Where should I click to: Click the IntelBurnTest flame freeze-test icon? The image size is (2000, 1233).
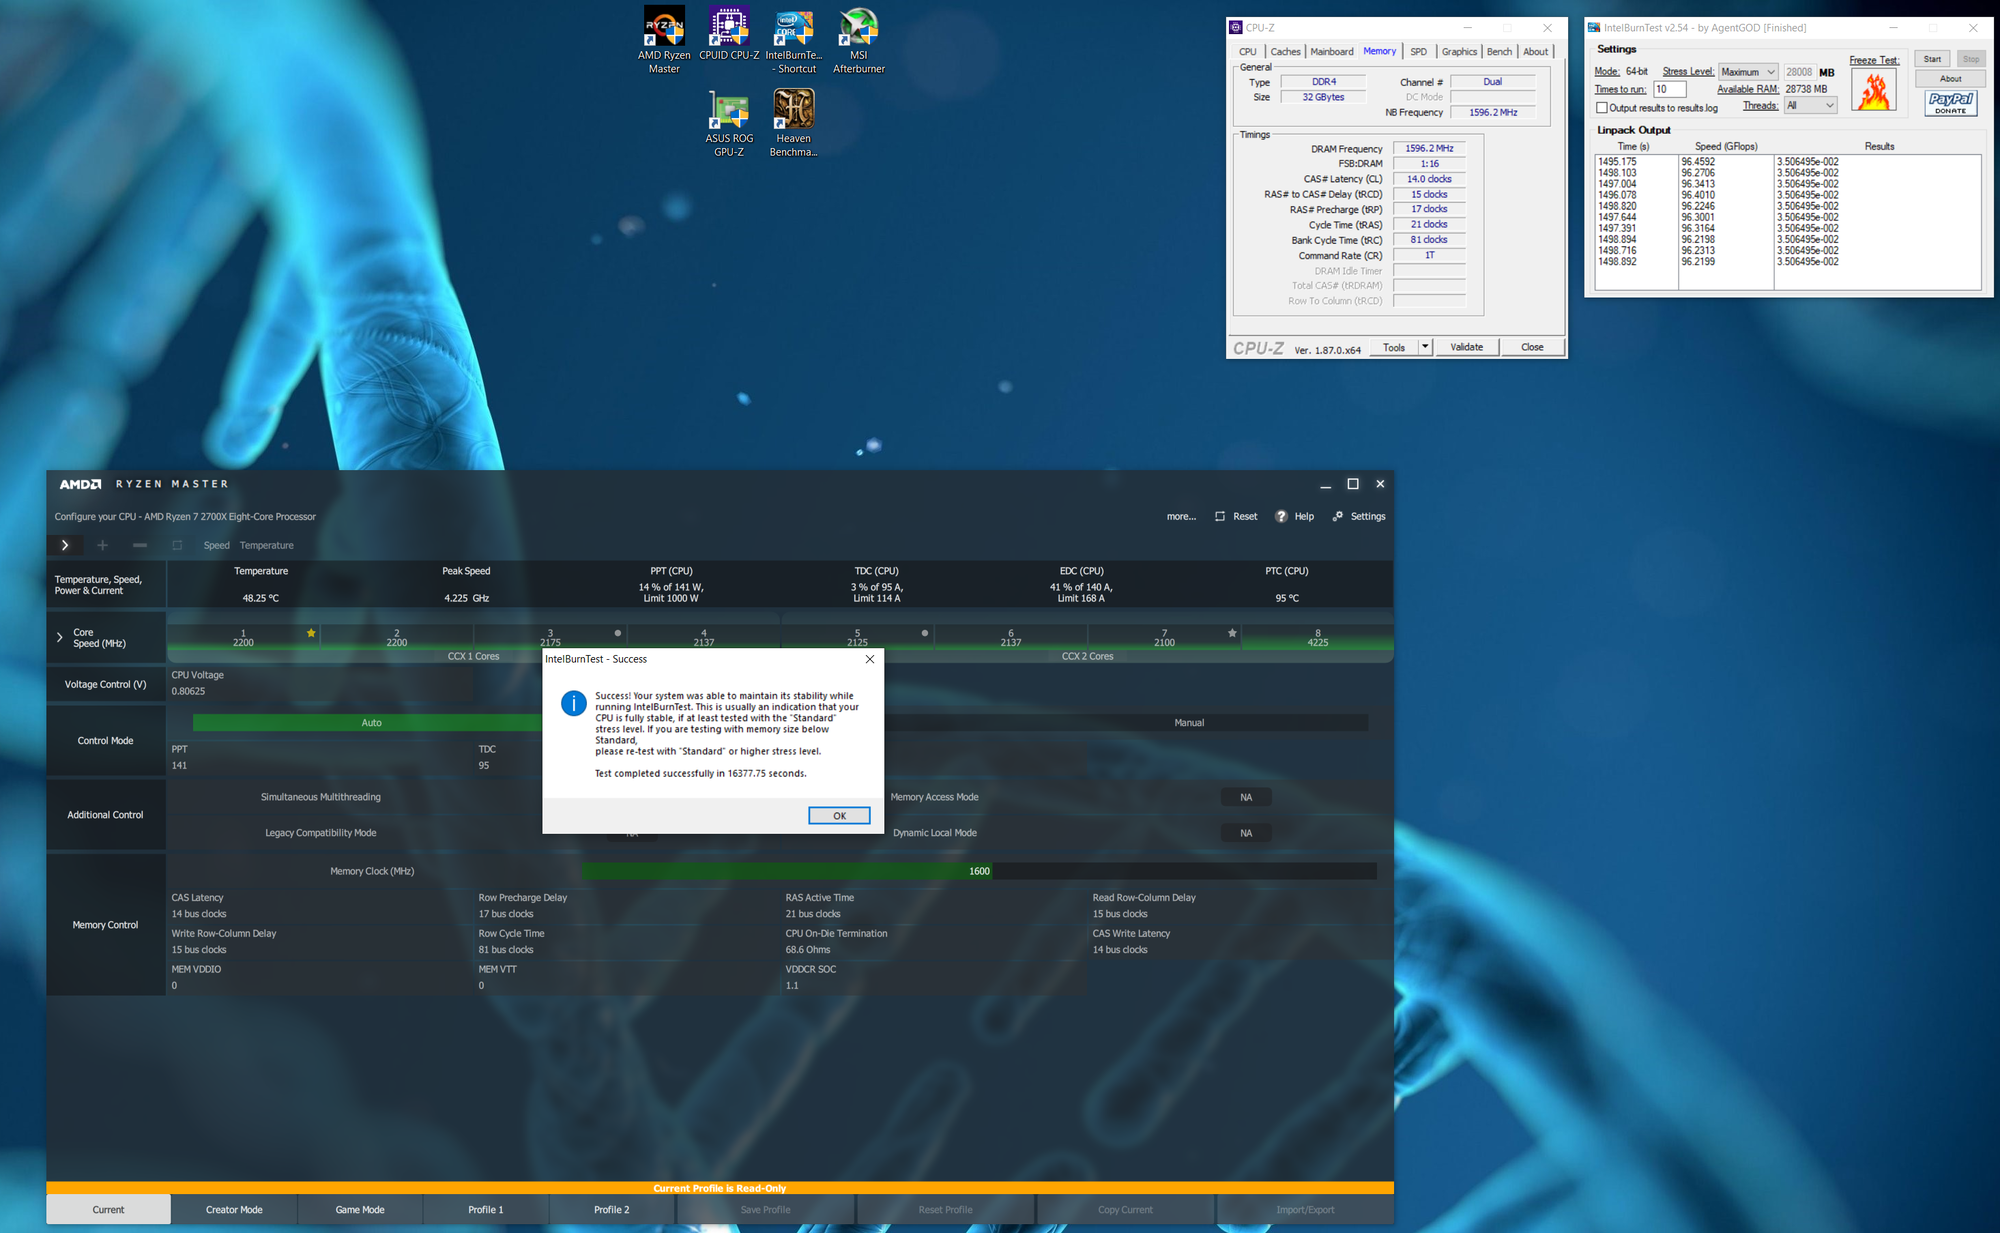(1874, 91)
